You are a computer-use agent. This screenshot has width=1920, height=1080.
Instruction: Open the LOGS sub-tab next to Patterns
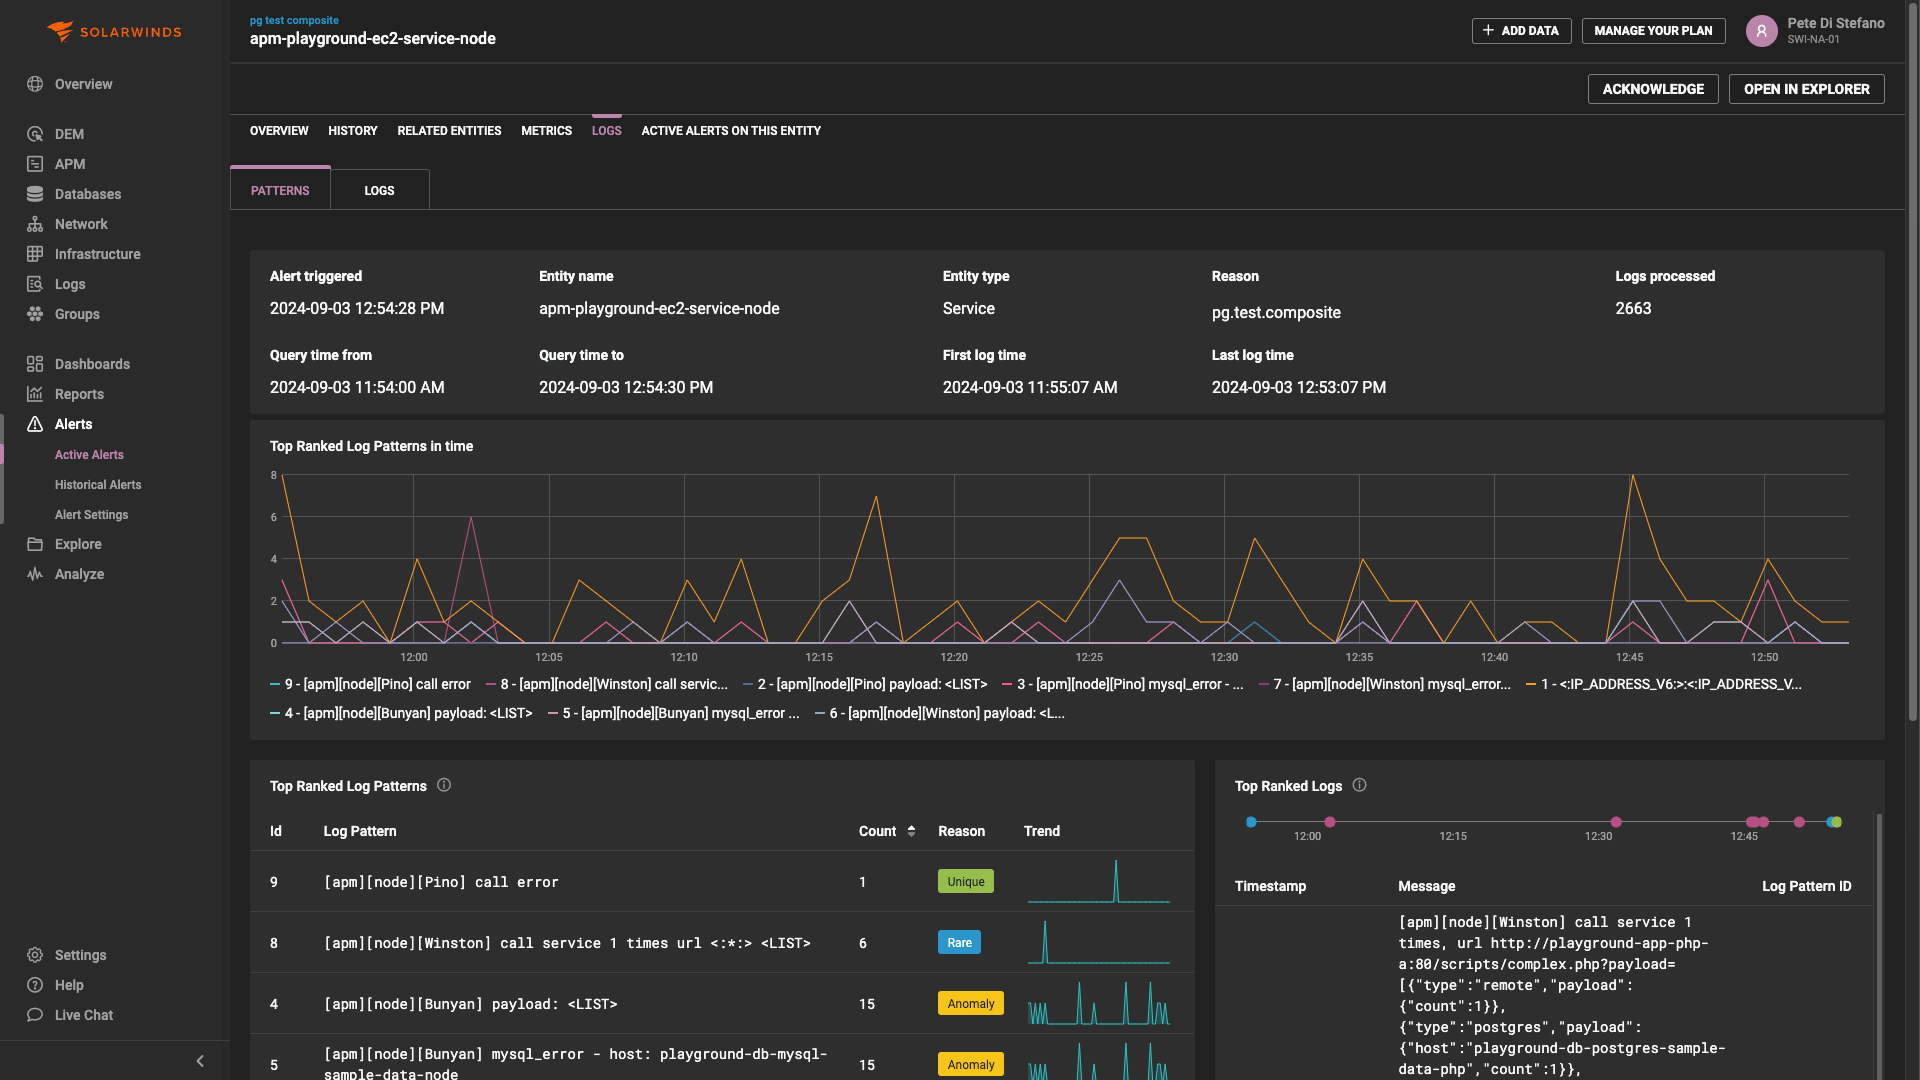(379, 190)
